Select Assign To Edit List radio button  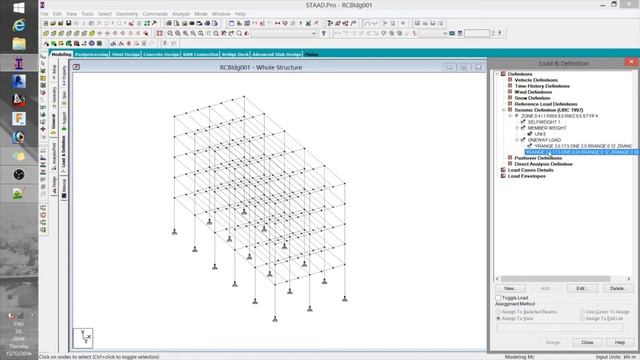coord(582,318)
